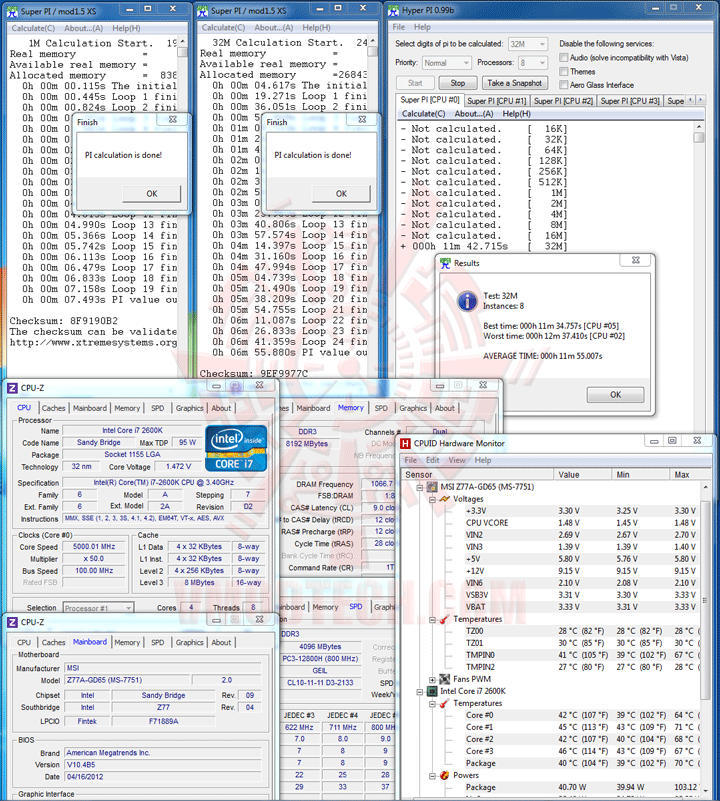Click the Voltages lightning icon in Hardware Monitor
720x801 pixels.
[x=445, y=499]
